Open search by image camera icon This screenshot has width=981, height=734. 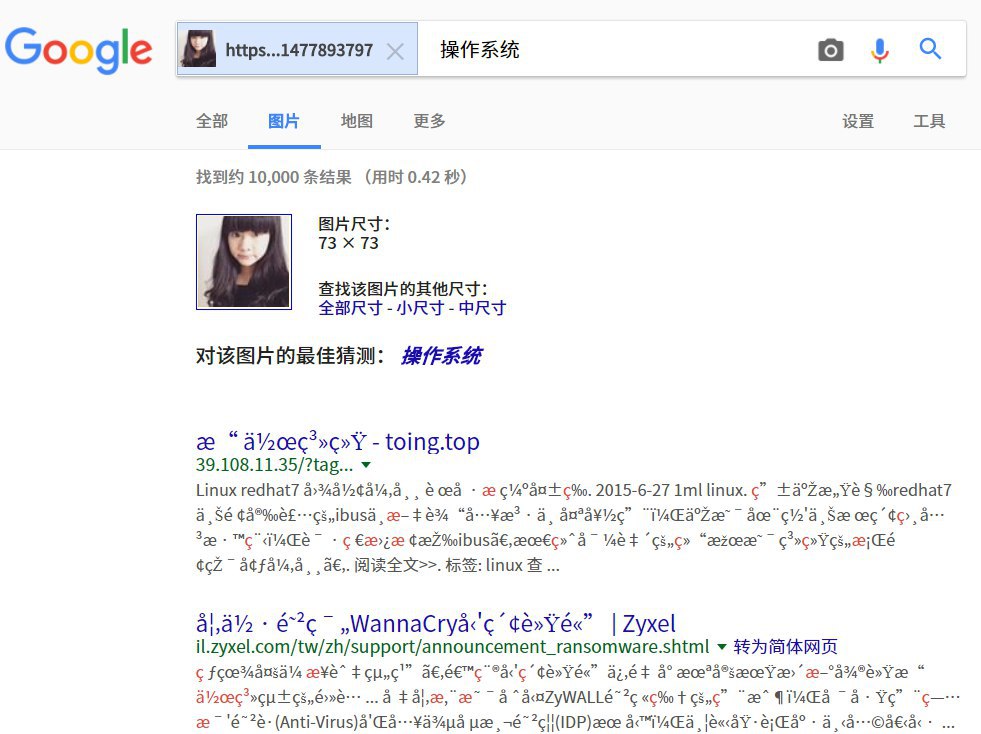tap(830, 49)
